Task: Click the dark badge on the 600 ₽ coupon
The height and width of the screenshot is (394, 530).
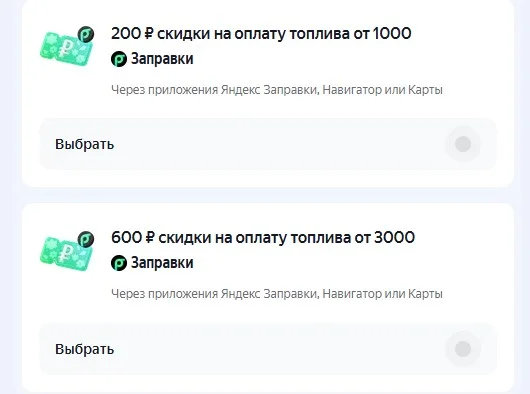Action: point(86,239)
